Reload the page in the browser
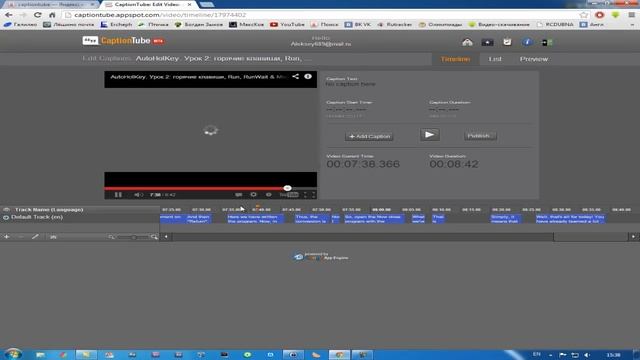 coord(38,15)
